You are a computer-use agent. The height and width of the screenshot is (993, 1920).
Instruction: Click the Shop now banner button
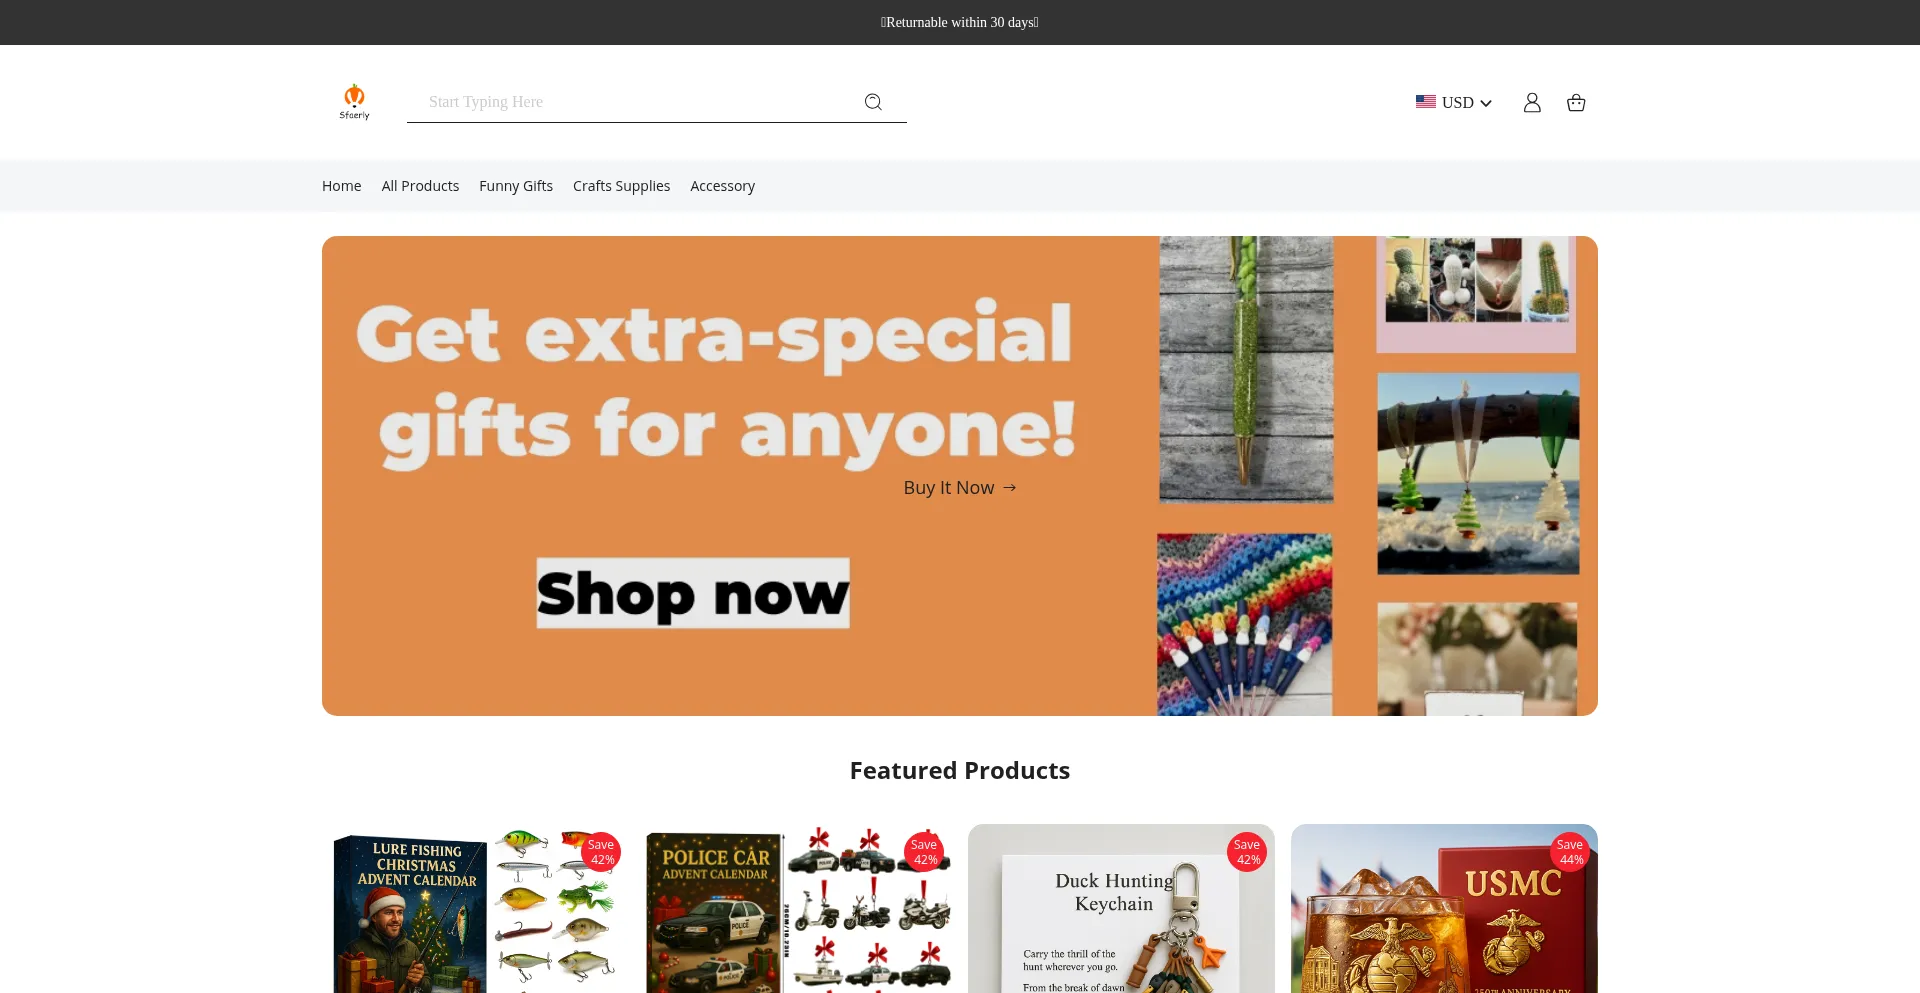click(x=693, y=593)
